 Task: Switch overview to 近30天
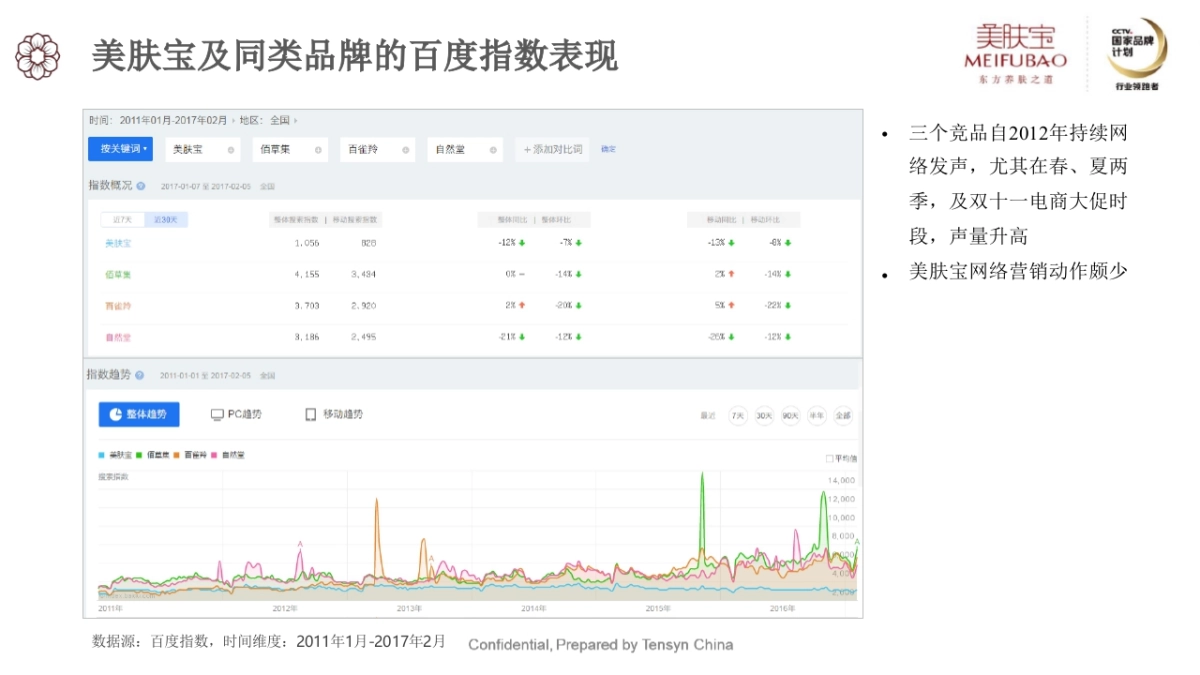165,220
